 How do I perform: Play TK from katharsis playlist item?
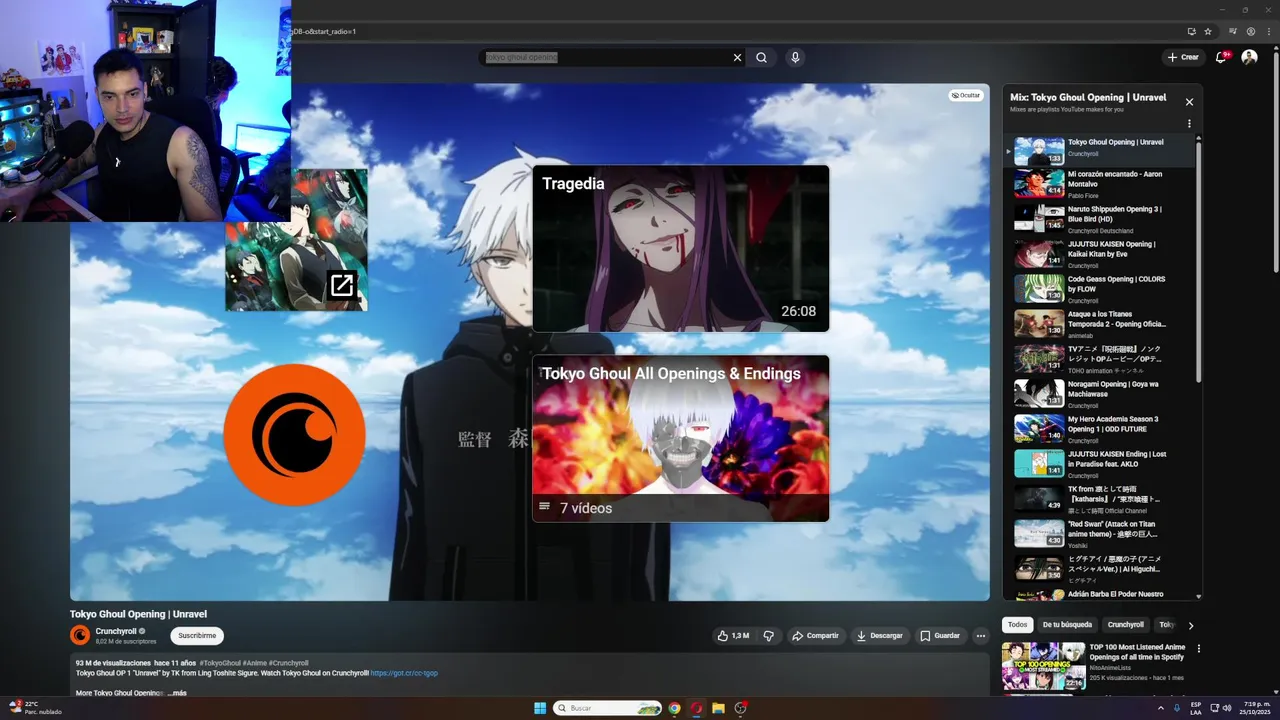[1100, 499]
